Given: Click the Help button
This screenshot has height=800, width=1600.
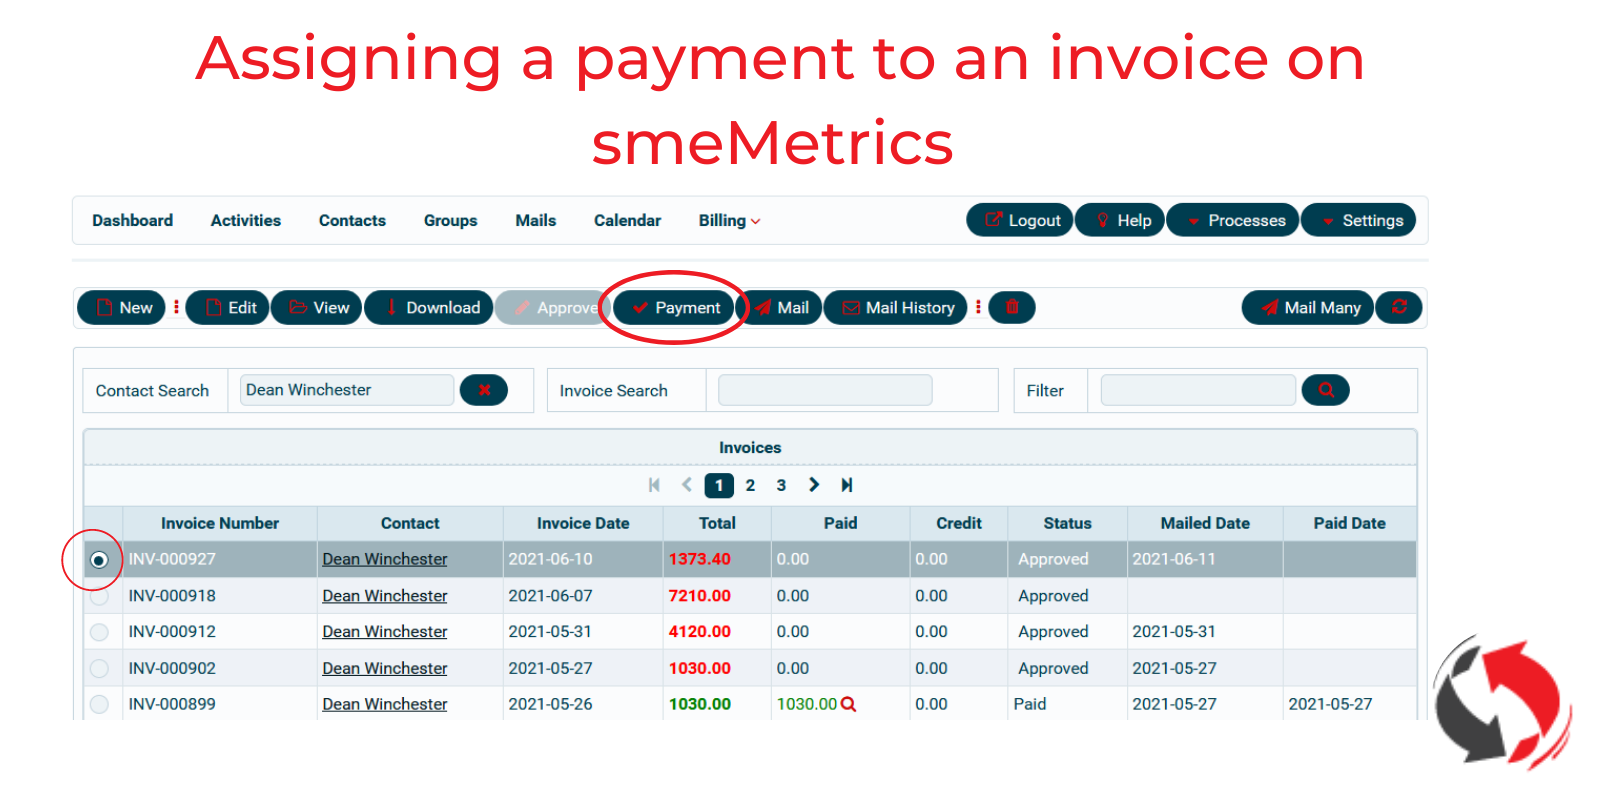Looking at the screenshot, I should click(x=1120, y=220).
